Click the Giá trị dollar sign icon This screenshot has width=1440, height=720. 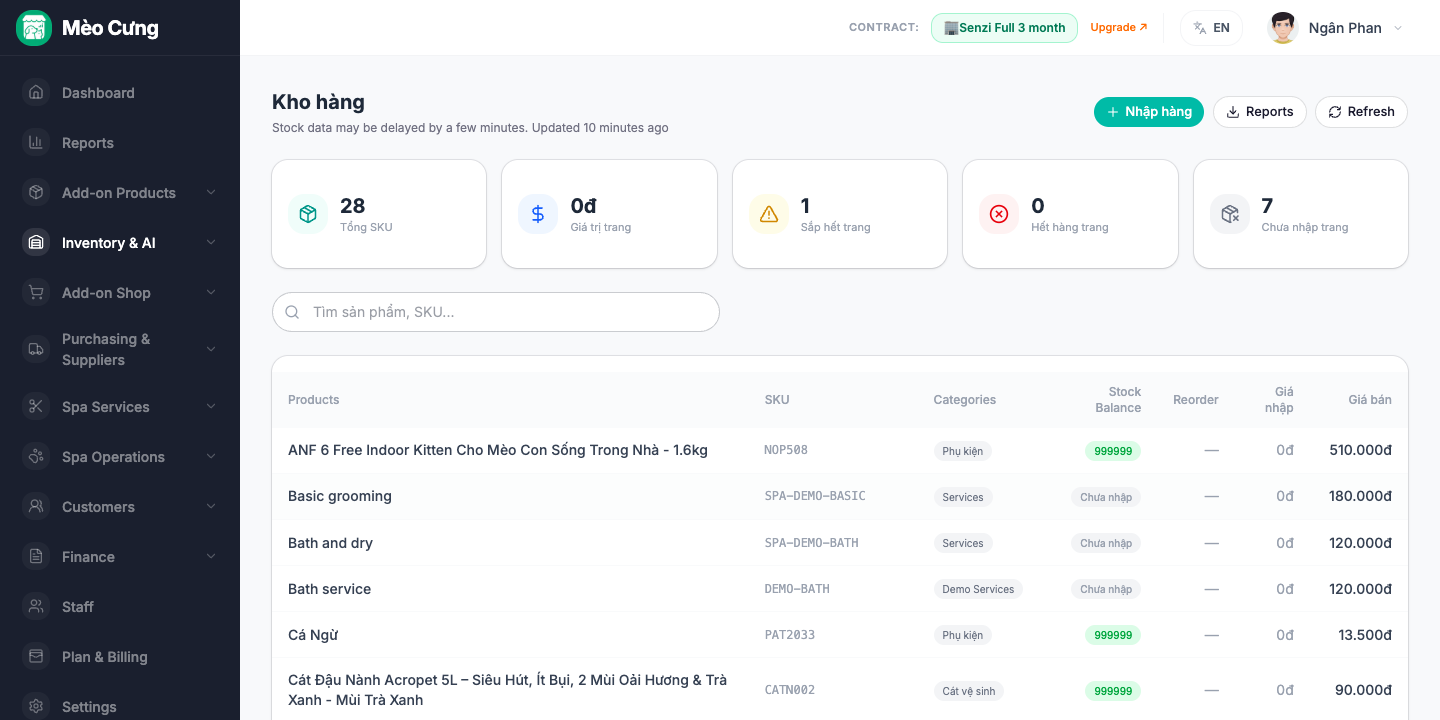(x=538, y=214)
